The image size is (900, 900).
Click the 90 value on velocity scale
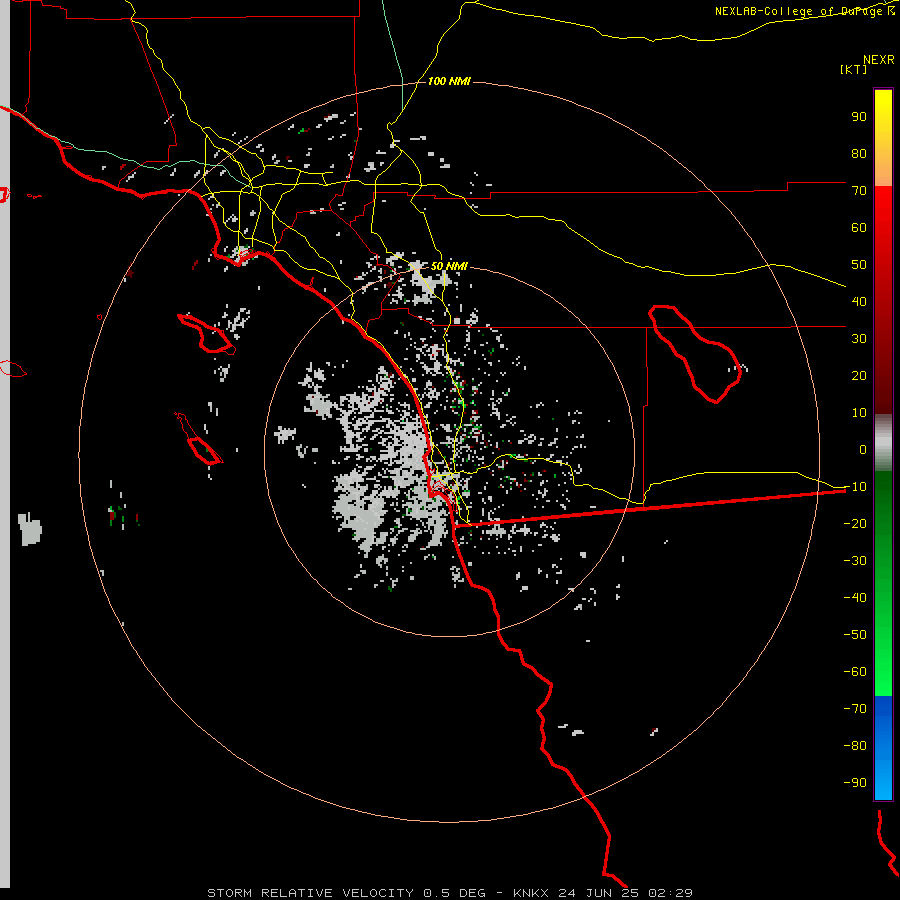click(859, 117)
